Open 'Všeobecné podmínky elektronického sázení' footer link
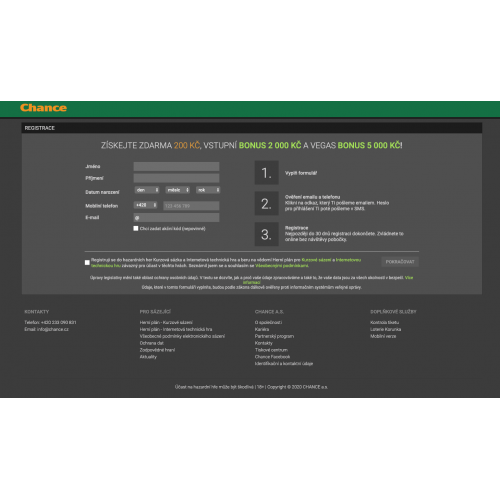This screenshot has width=500, height=500. 182,336
